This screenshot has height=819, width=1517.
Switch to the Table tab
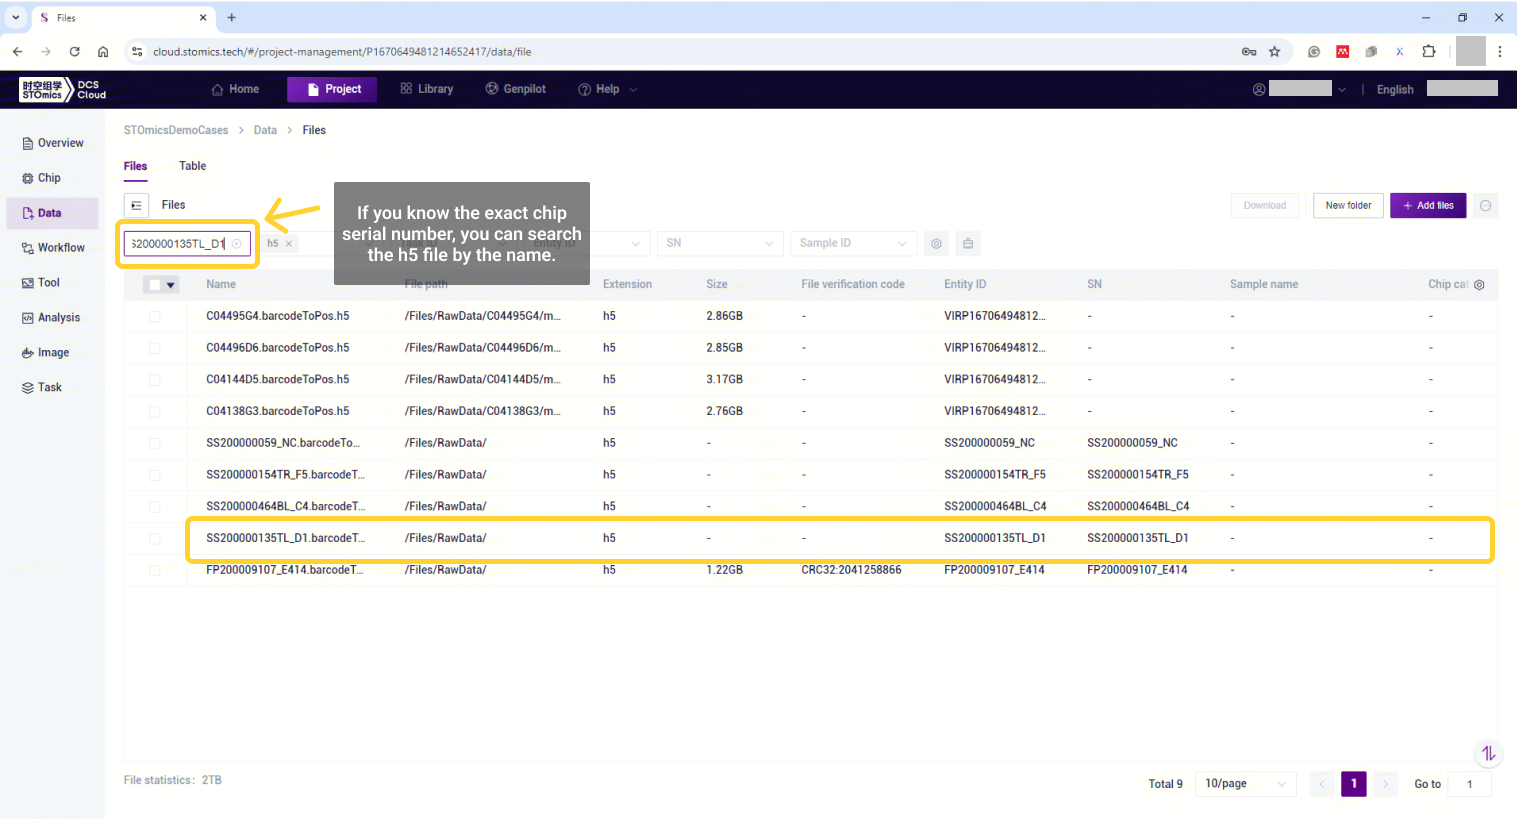pos(192,166)
